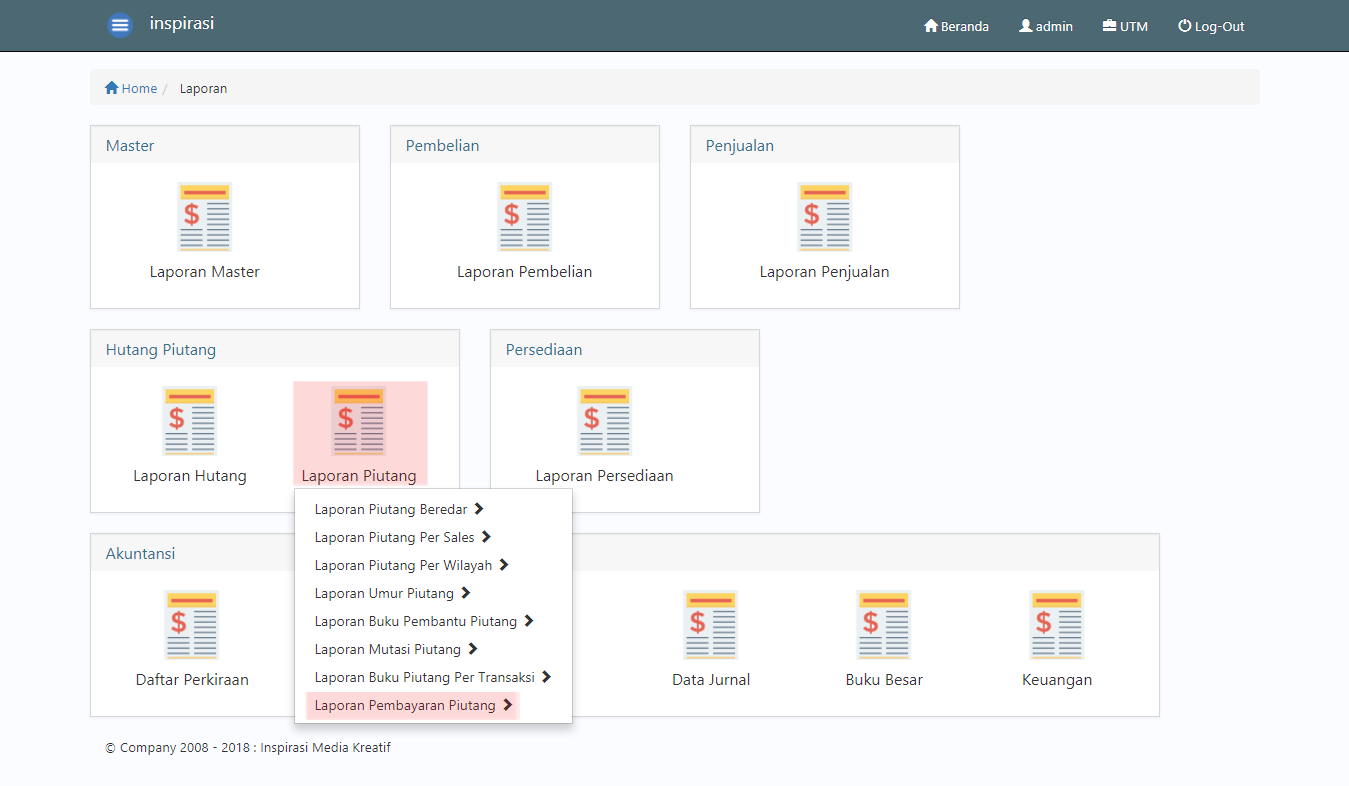Click the Master panel heading
The width and height of the screenshot is (1349, 786).
[130, 146]
